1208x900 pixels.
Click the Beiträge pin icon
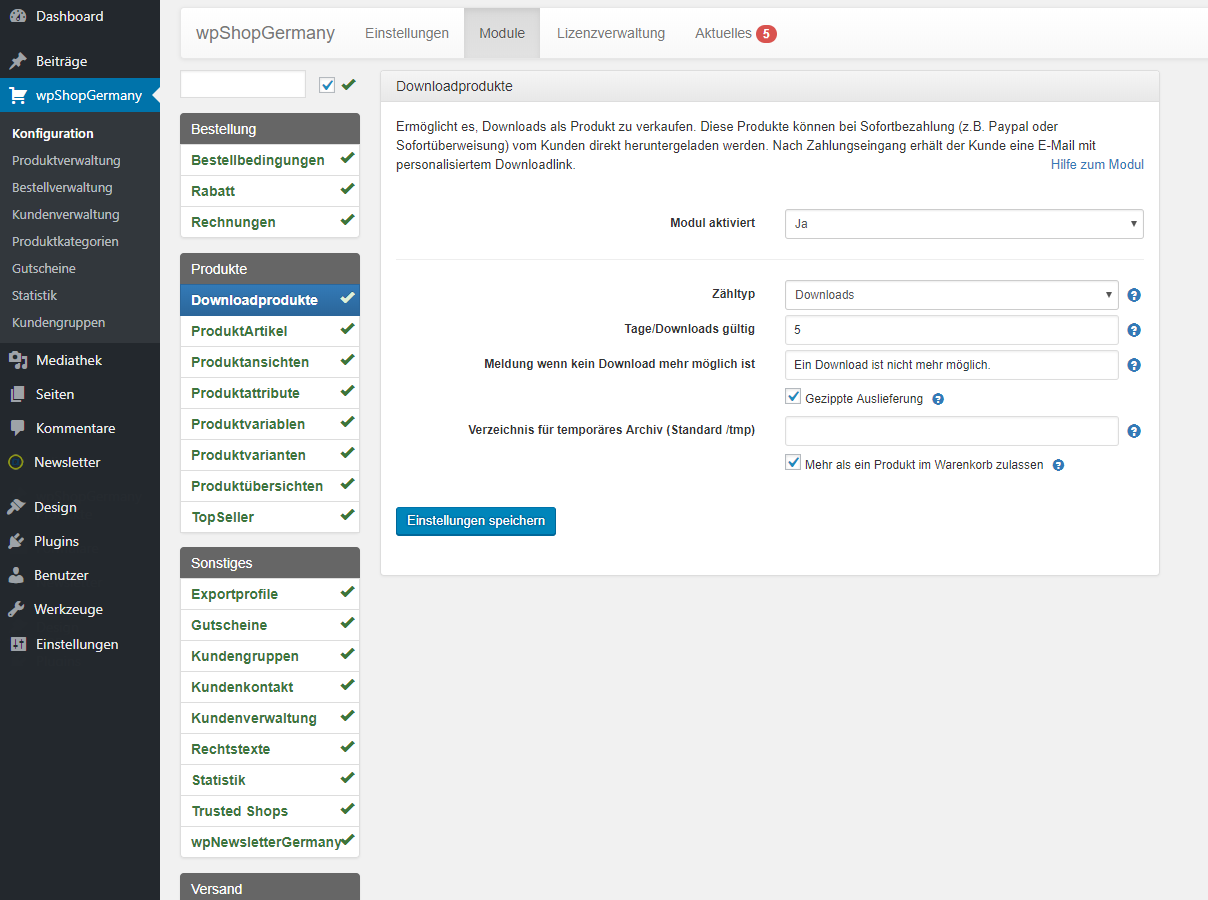[x=17, y=61]
